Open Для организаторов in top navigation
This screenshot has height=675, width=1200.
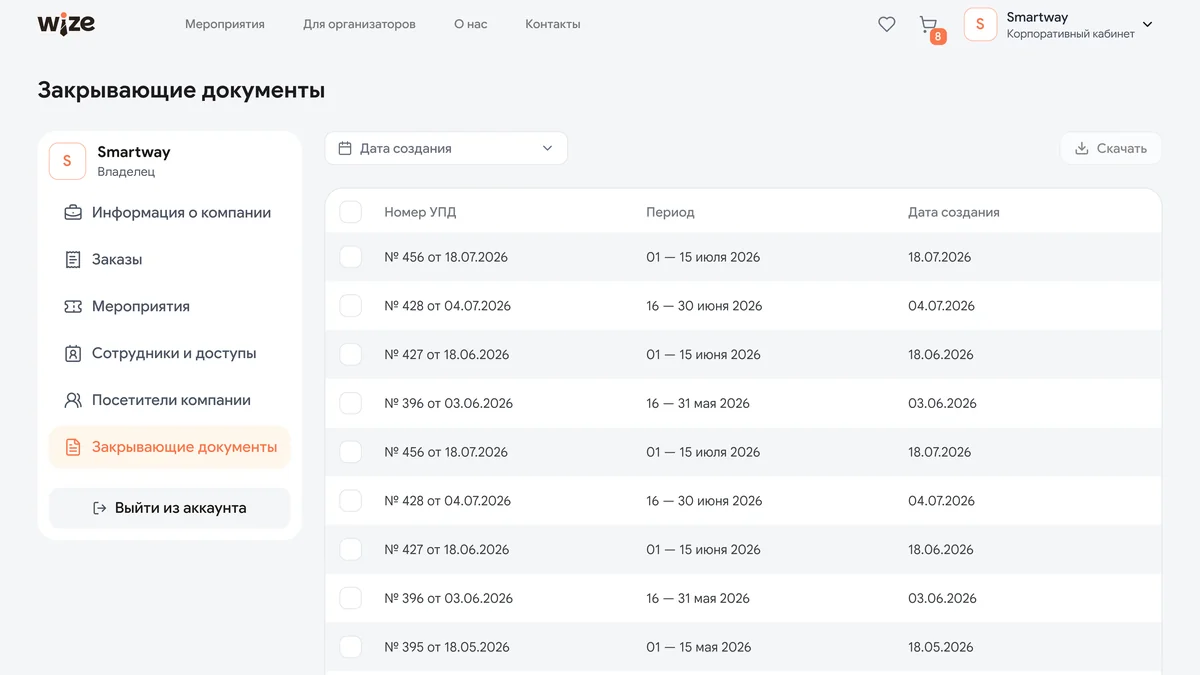pyautogui.click(x=359, y=24)
